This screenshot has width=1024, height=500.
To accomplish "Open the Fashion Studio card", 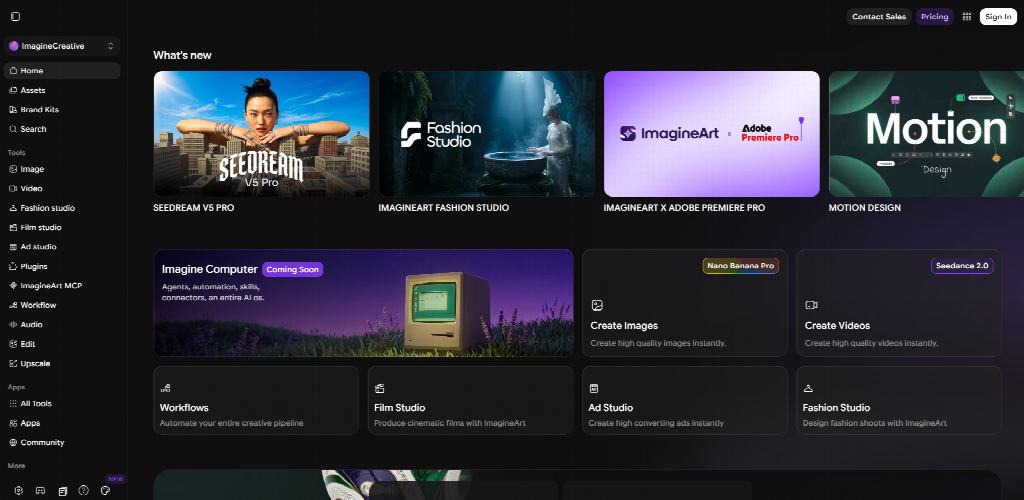I will tap(899, 400).
